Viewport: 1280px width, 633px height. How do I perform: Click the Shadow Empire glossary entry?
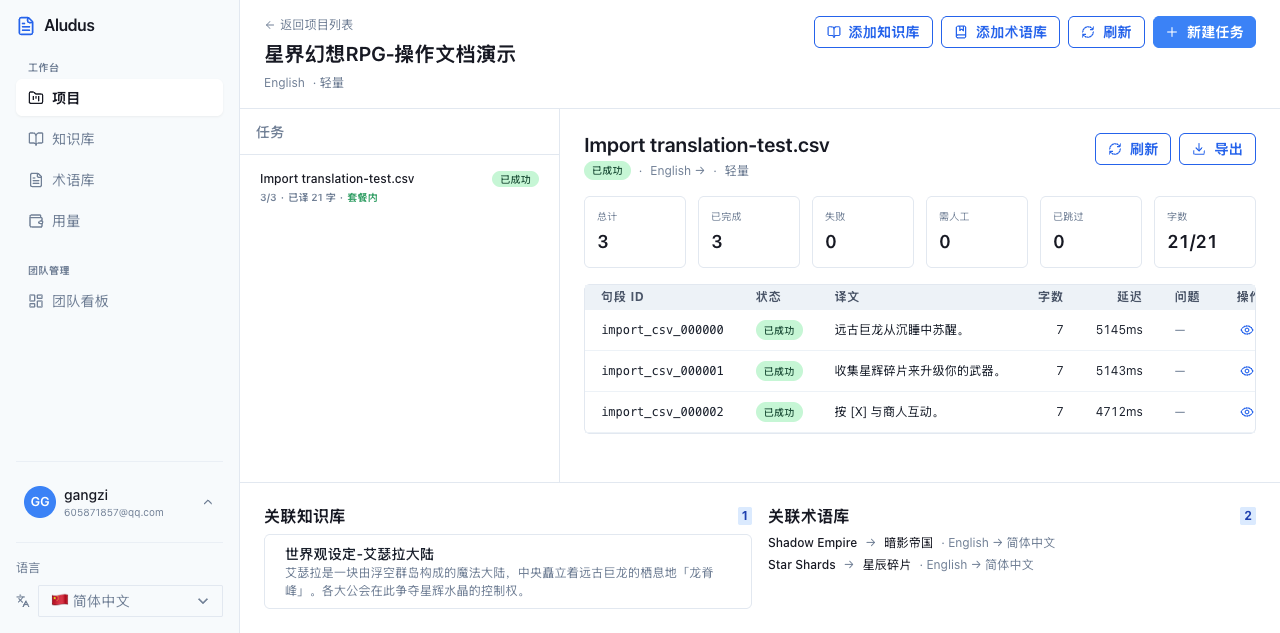(x=911, y=543)
